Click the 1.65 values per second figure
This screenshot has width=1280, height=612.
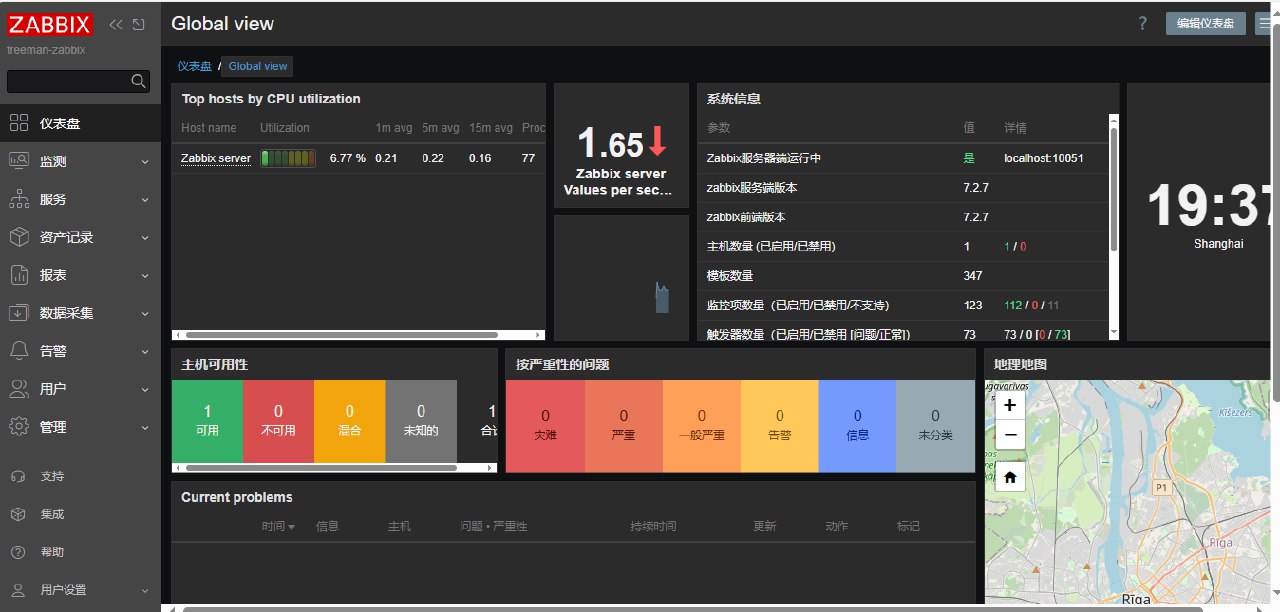pos(610,145)
